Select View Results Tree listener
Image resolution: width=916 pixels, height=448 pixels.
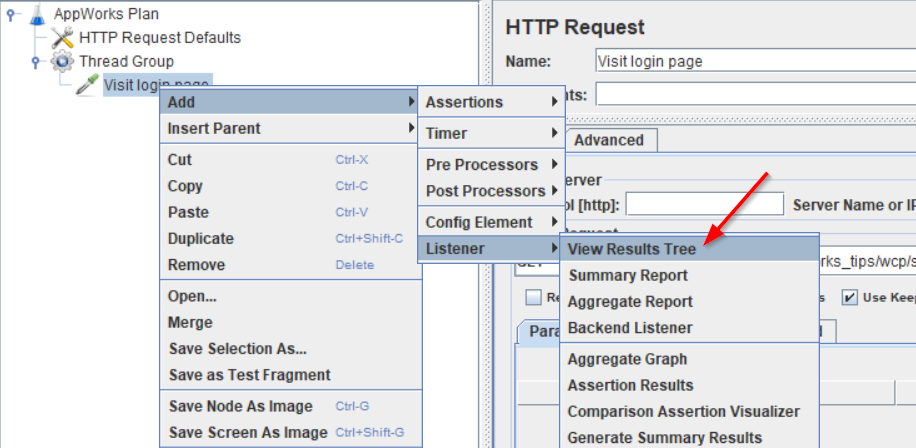[631, 248]
